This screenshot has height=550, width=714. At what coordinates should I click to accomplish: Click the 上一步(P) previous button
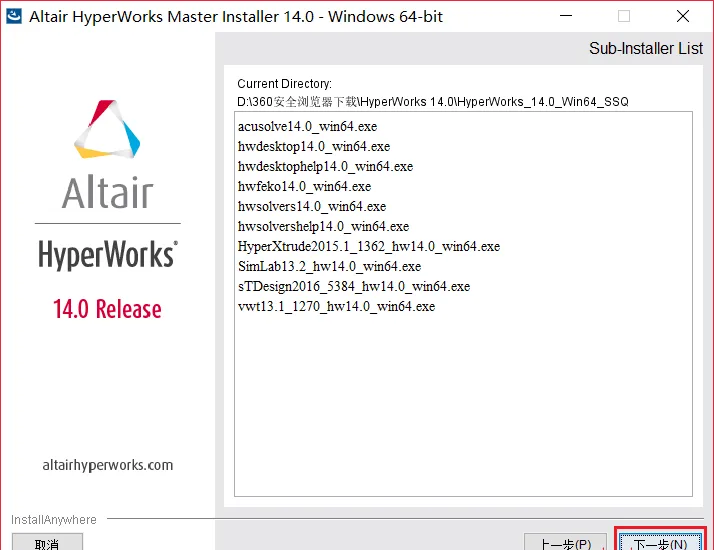point(565,542)
